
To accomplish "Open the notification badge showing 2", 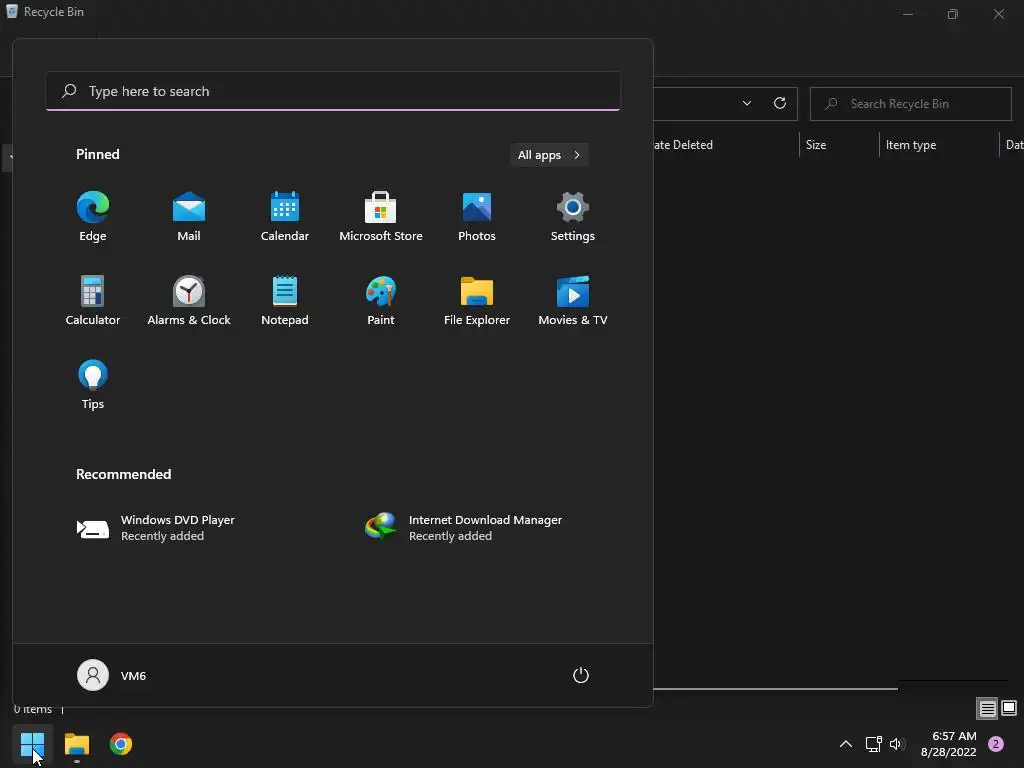I will 996,744.
